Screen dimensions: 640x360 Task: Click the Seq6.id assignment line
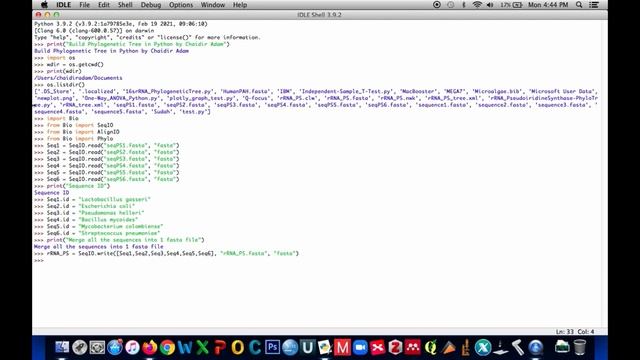click(97, 233)
